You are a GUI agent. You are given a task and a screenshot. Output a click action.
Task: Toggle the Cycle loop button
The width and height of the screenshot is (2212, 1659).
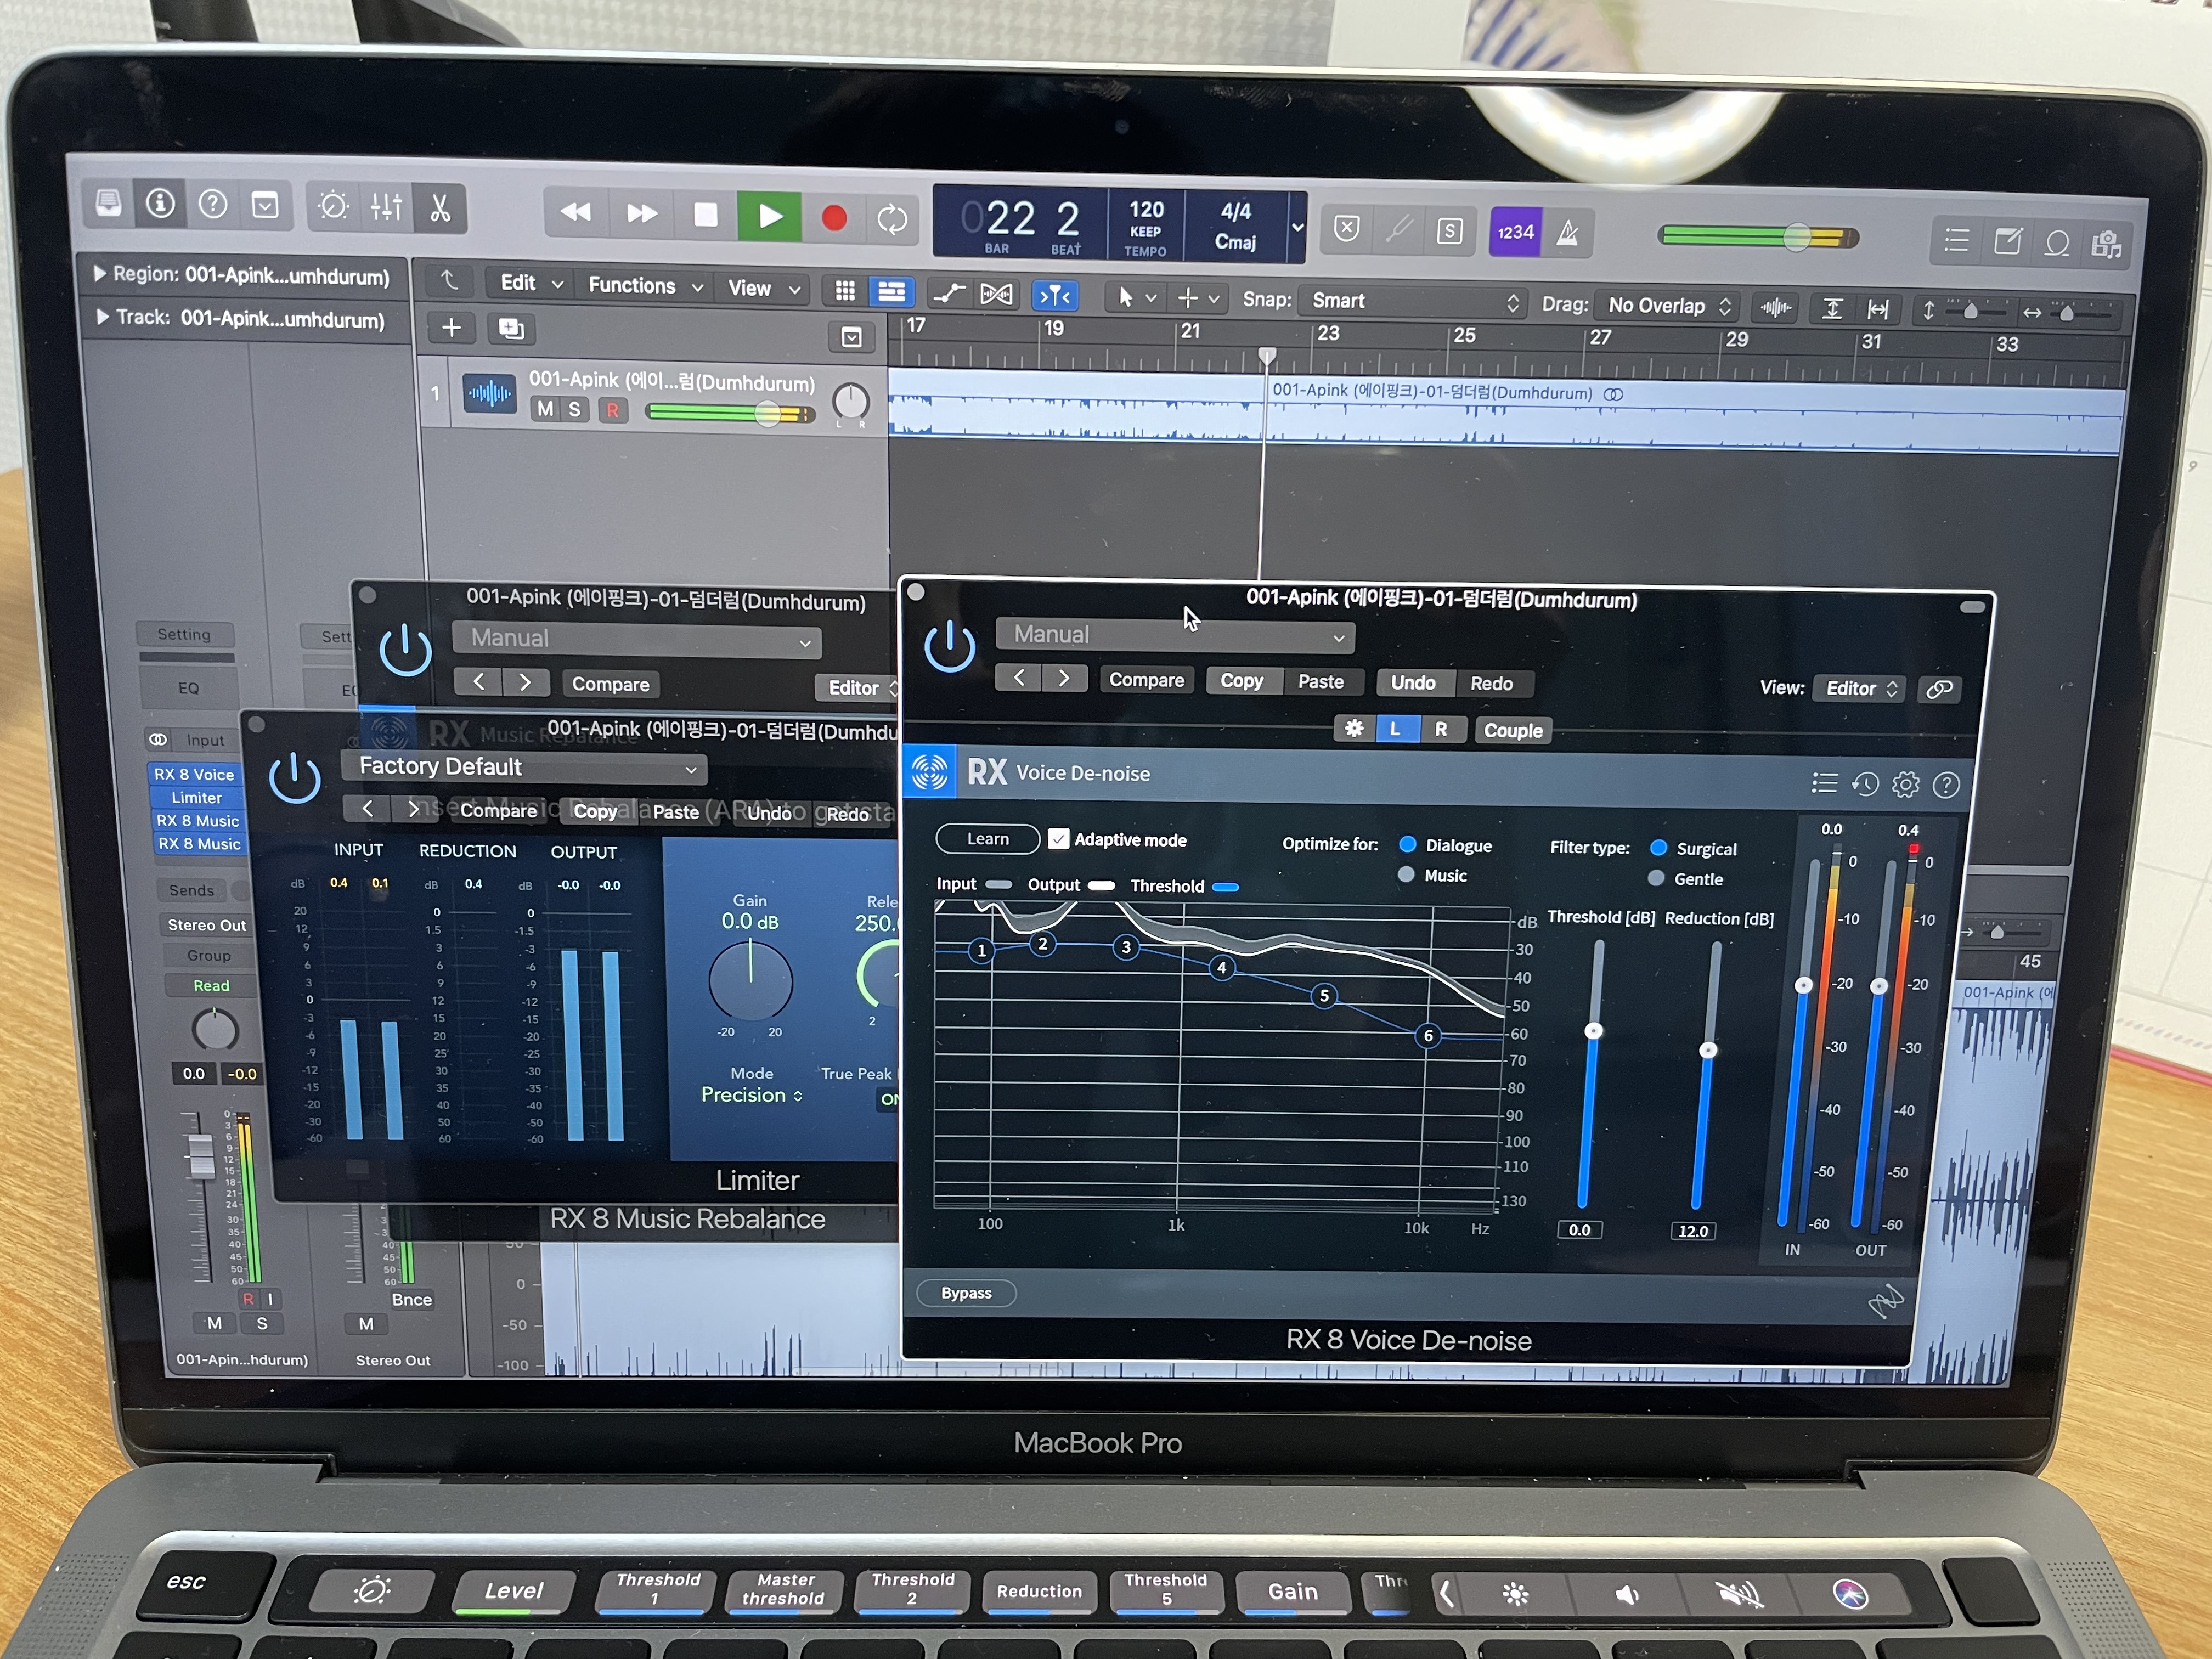click(891, 219)
